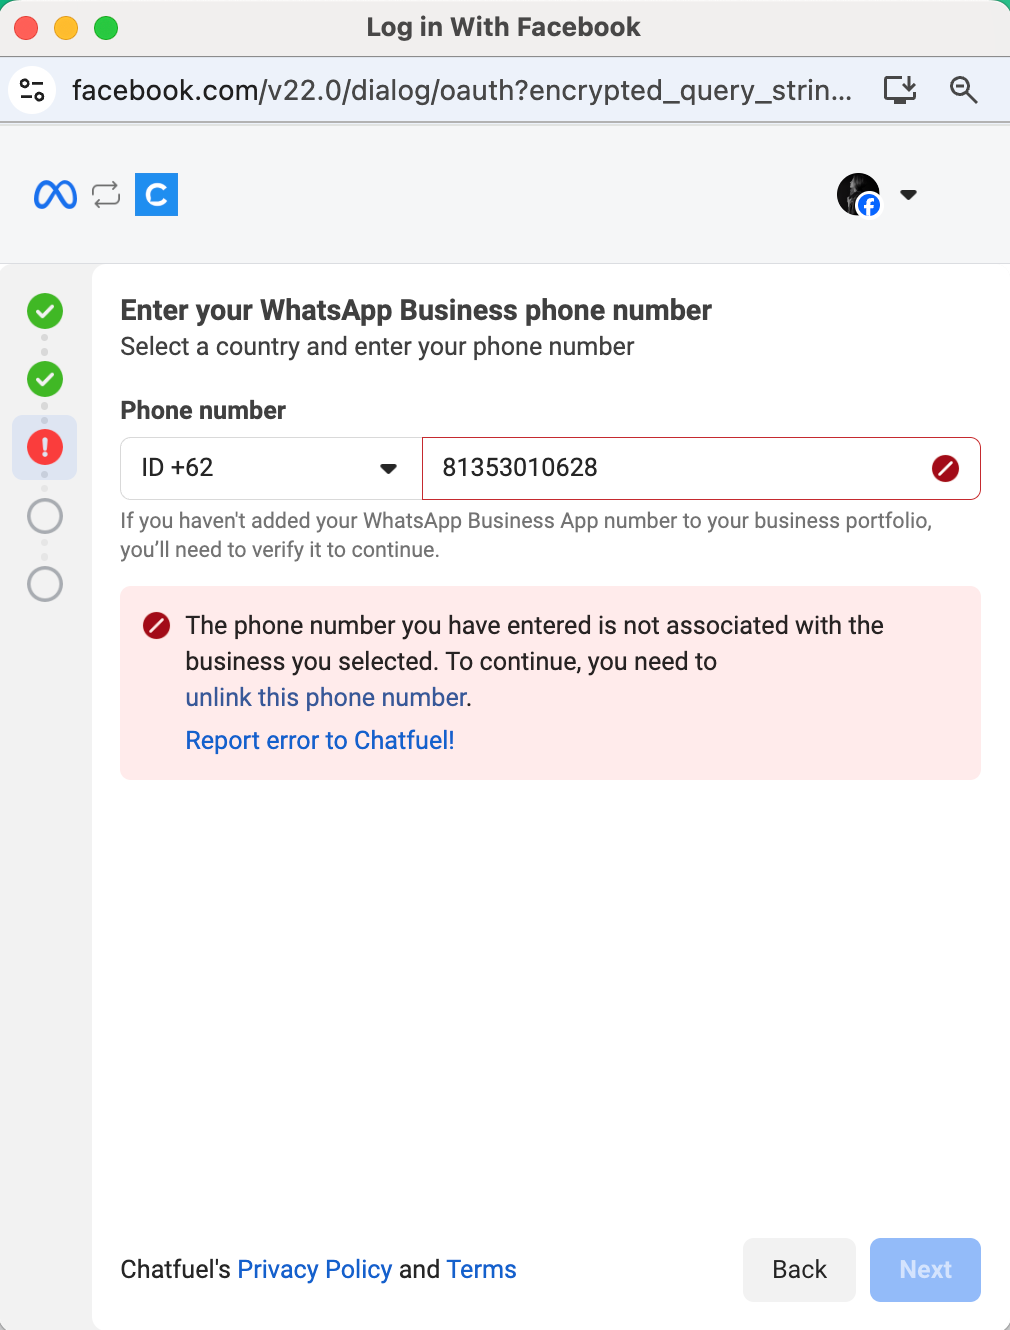Click the Meta infinity logo
Image resolution: width=1010 pixels, height=1330 pixels.
coord(55,194)
